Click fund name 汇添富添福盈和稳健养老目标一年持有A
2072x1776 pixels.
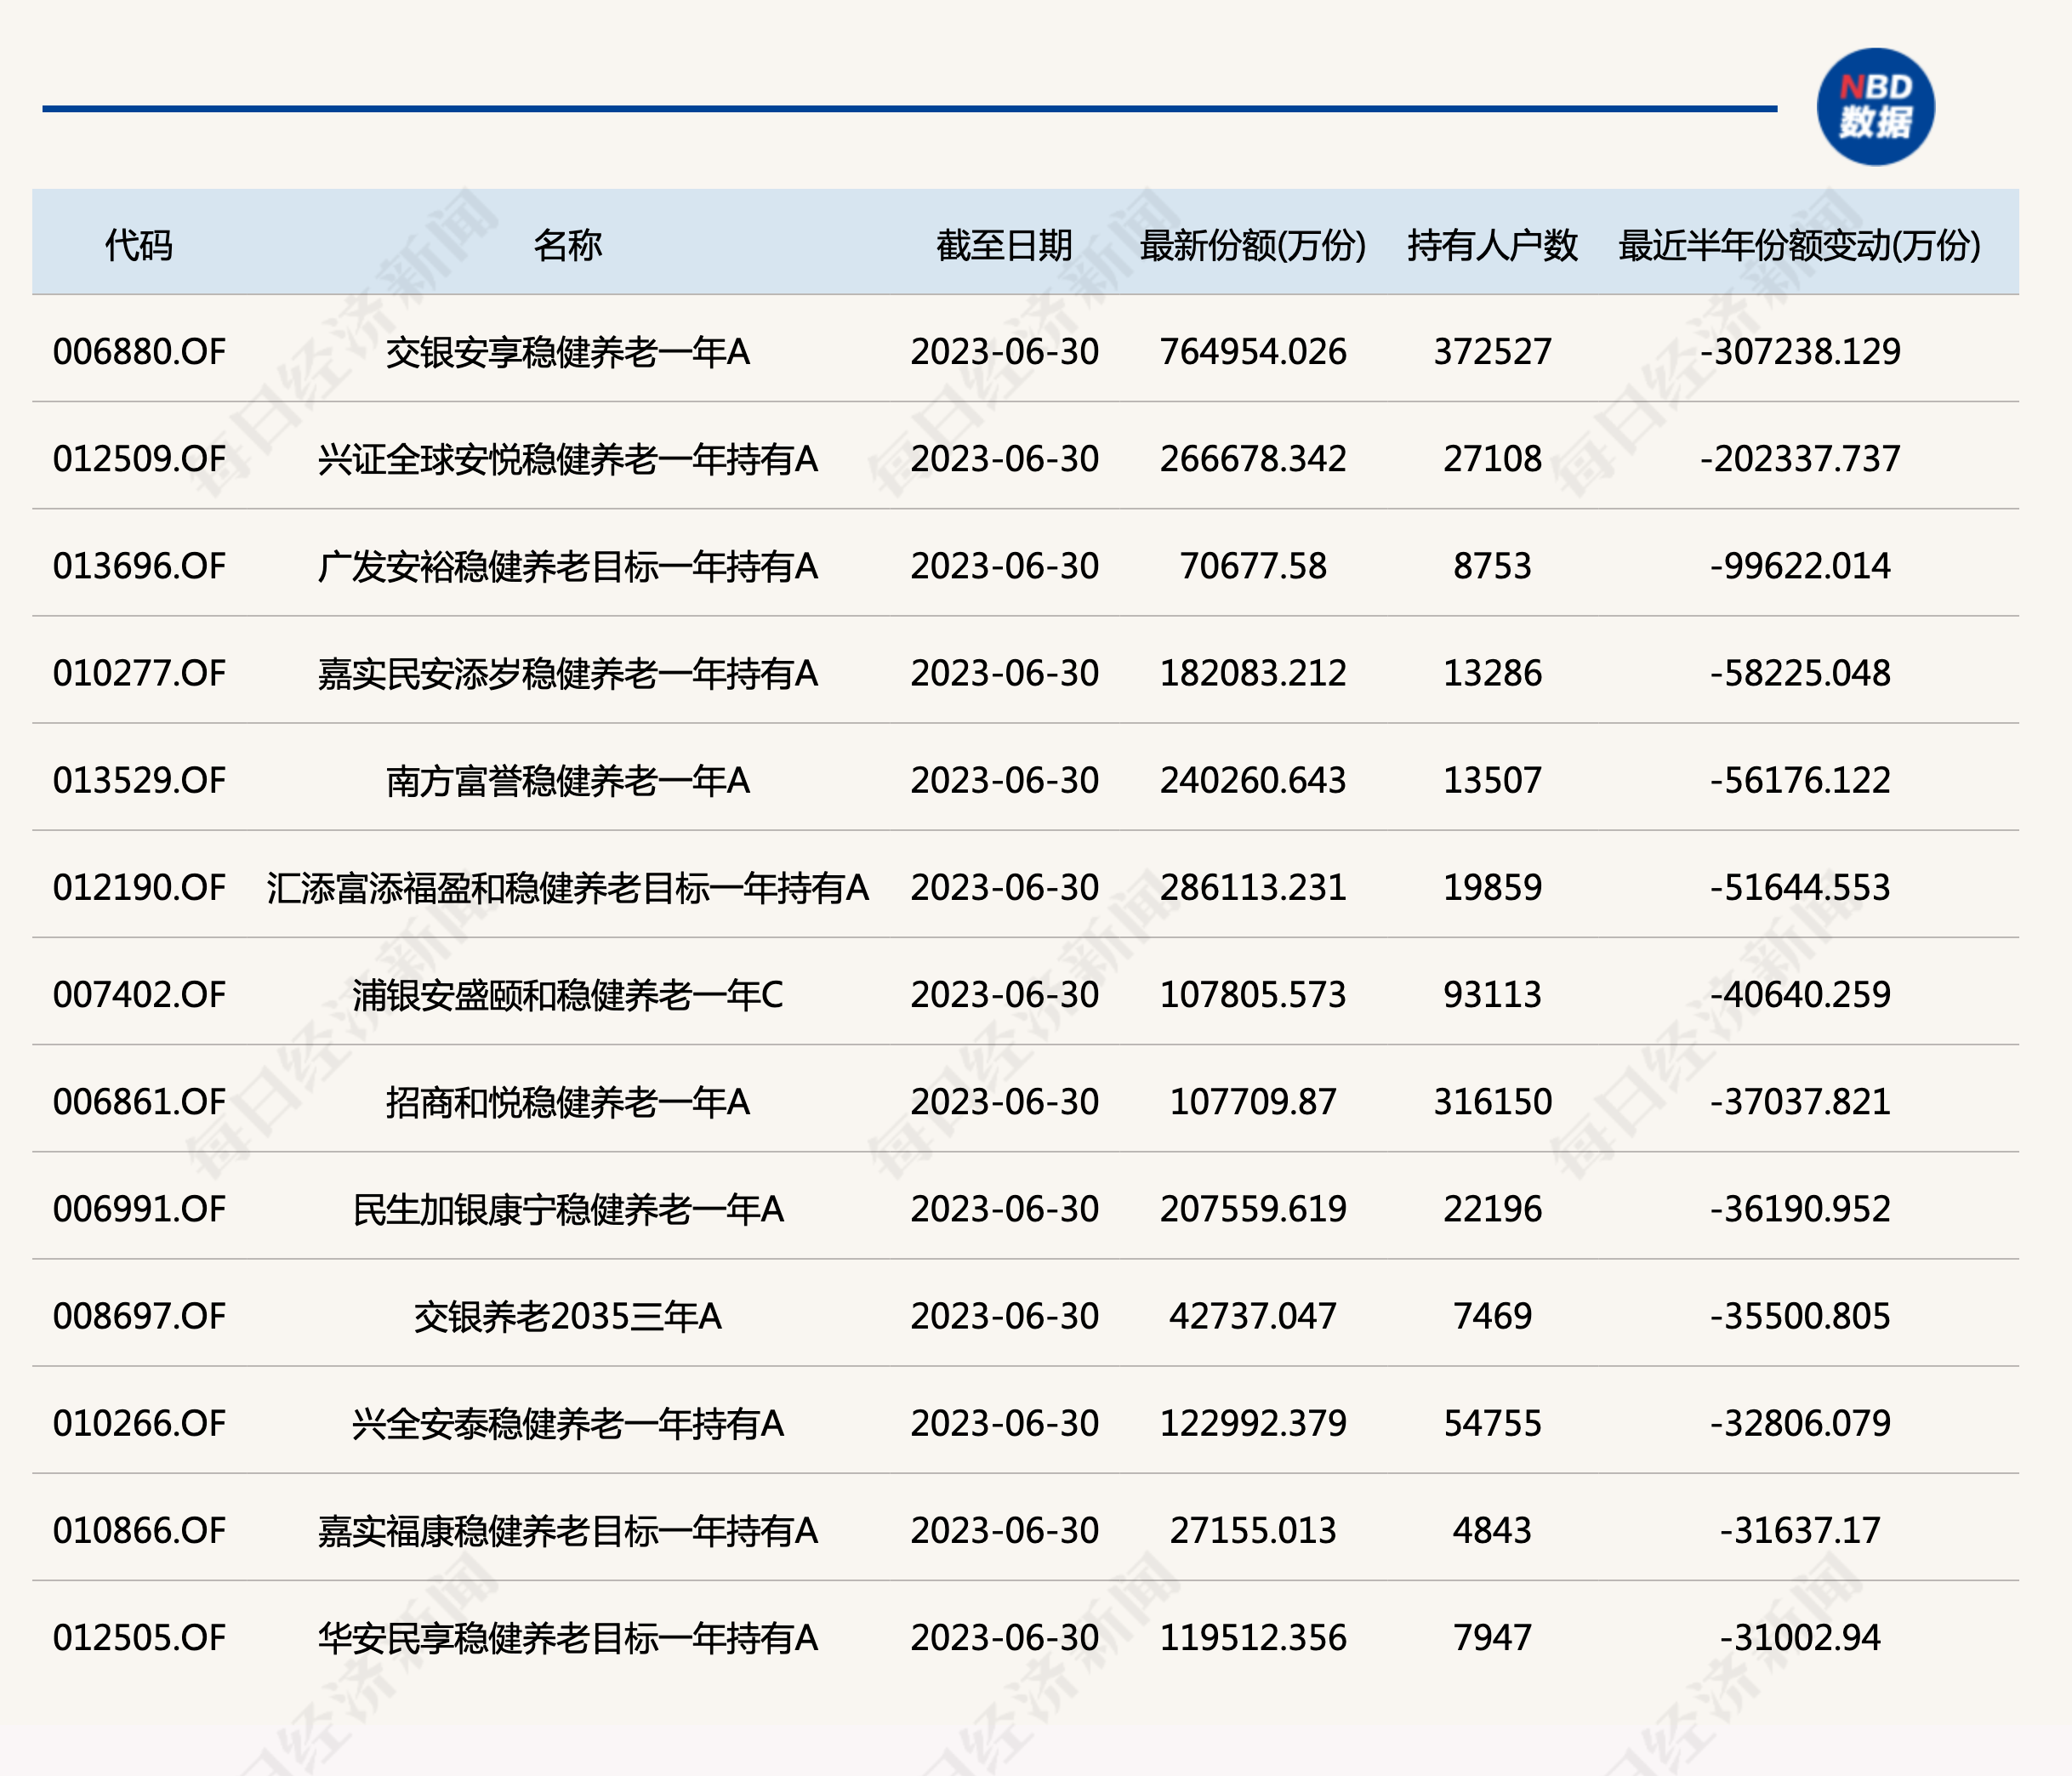pos(567,887)
